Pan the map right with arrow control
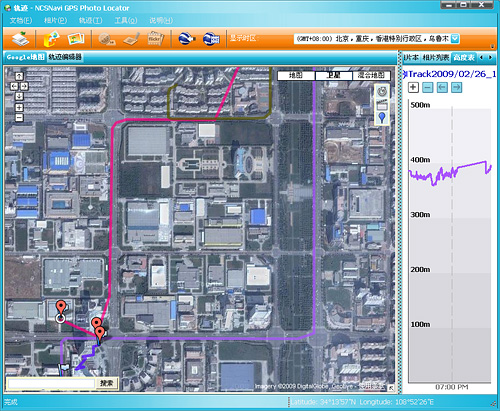This screenshot has width=500, height=411. click(24, 86)
